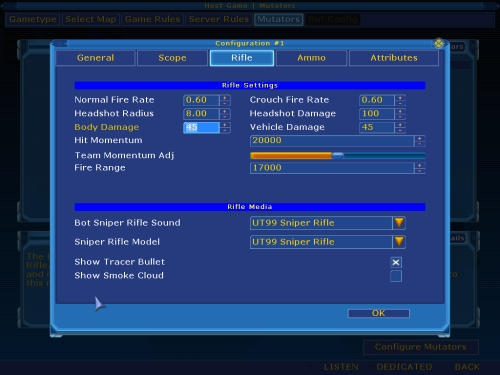This screenshot has width=500, height=375.
Task: Click the Team Momentum Adj label
Action: coord(124,156)
